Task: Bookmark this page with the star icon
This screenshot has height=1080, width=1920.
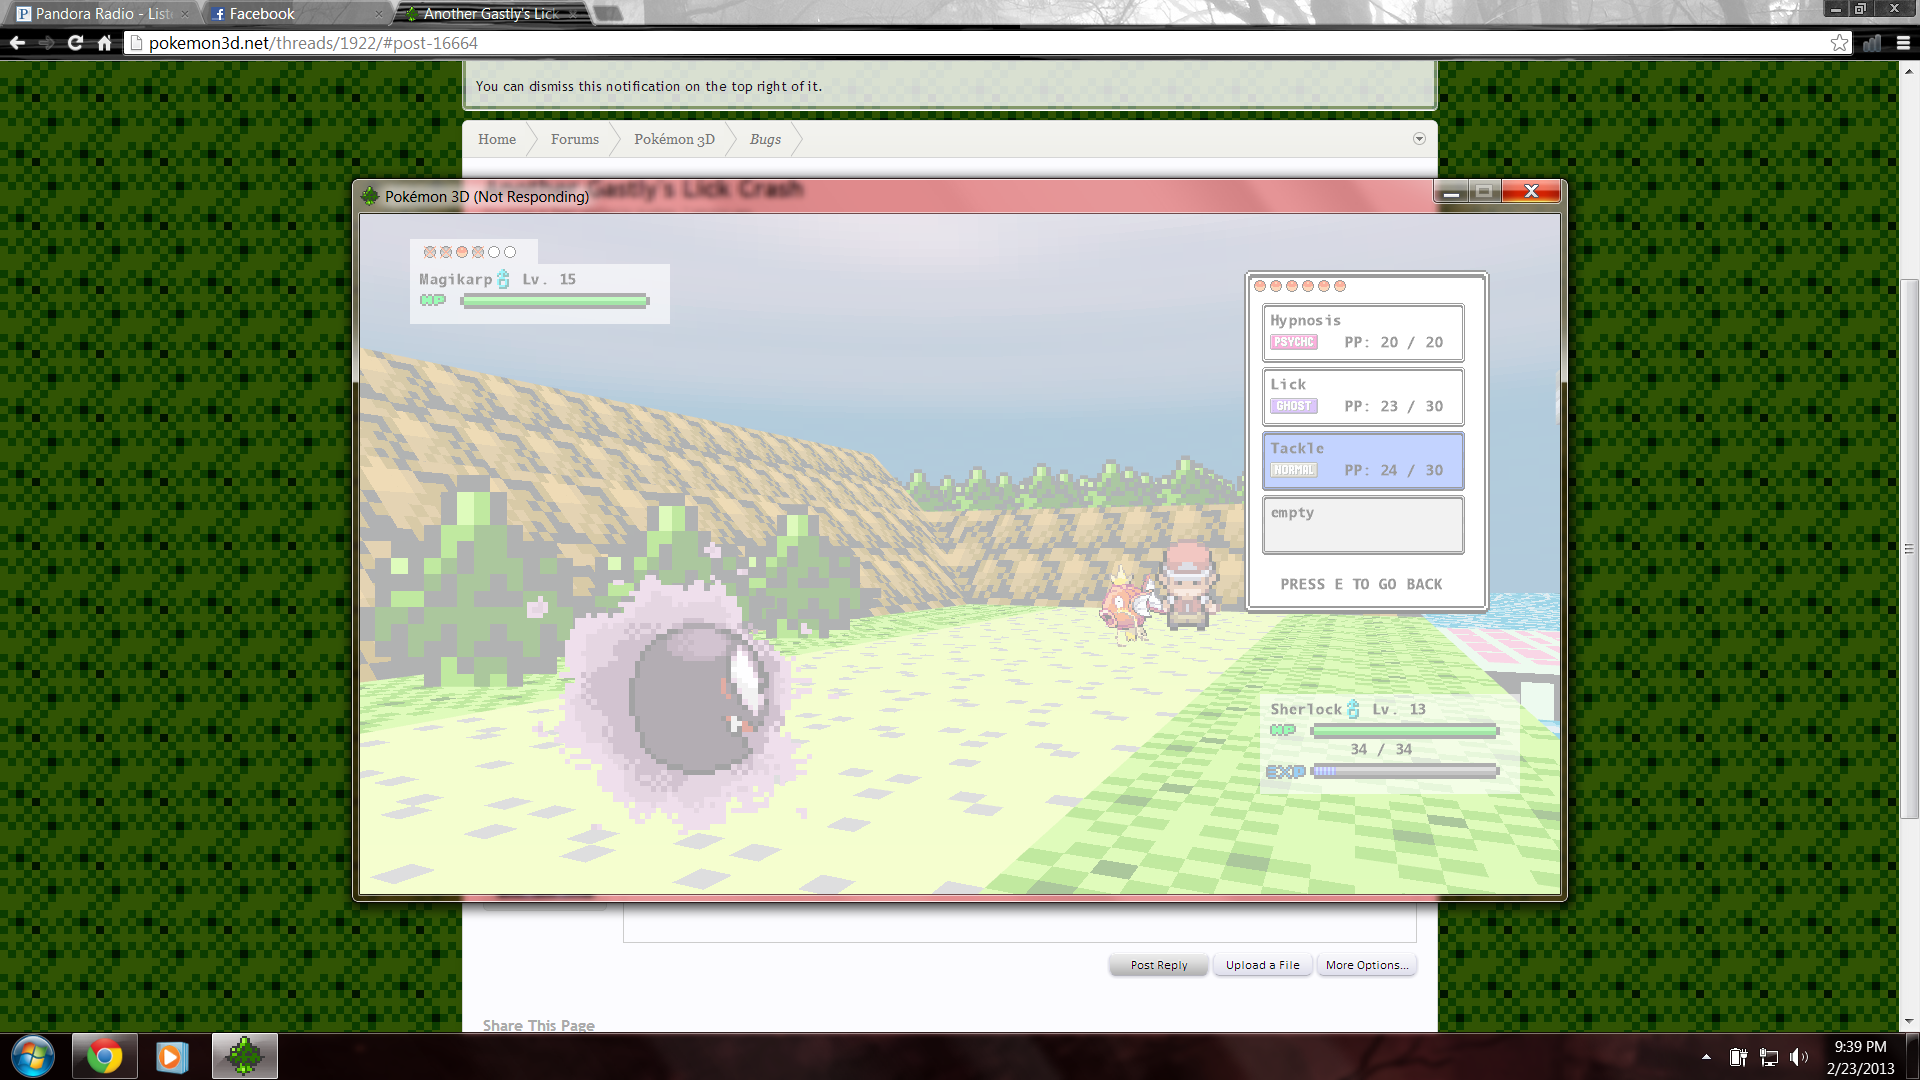Action: point(1839,43)
